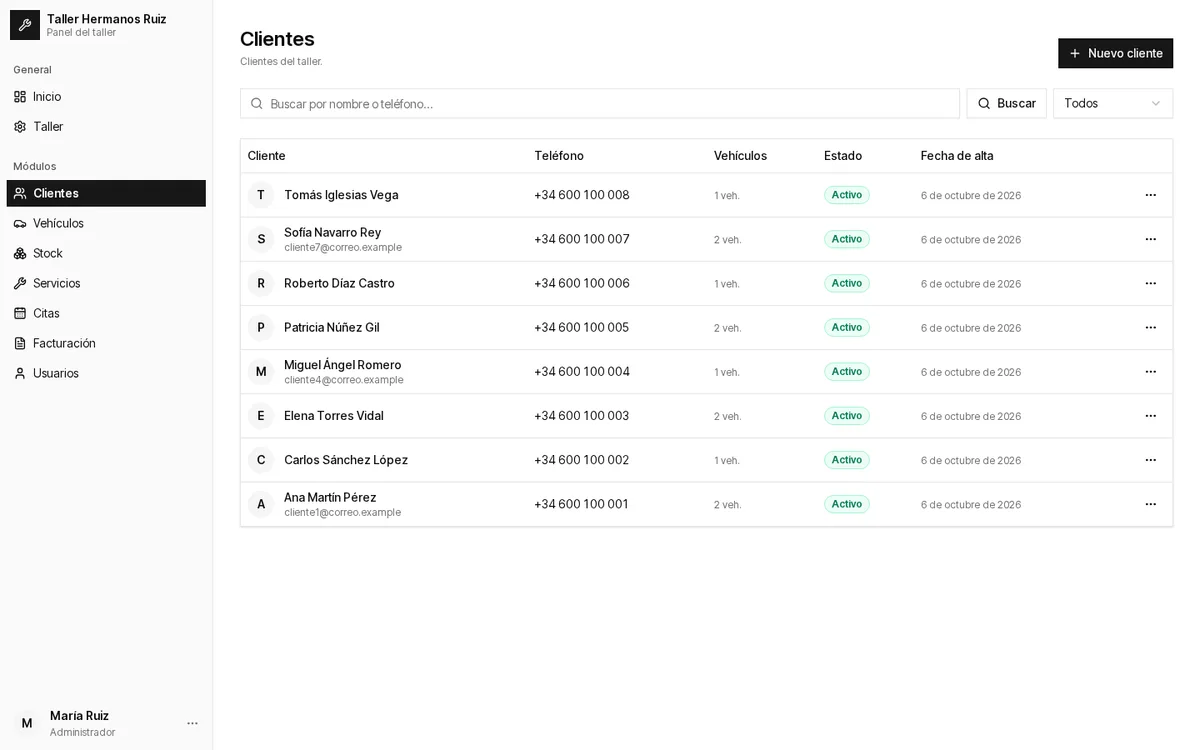This screenshot has width=1200, height=750.
Task: Click the Activo badge for Carlos Sánchez López
Action: click(x=847, y=460)
